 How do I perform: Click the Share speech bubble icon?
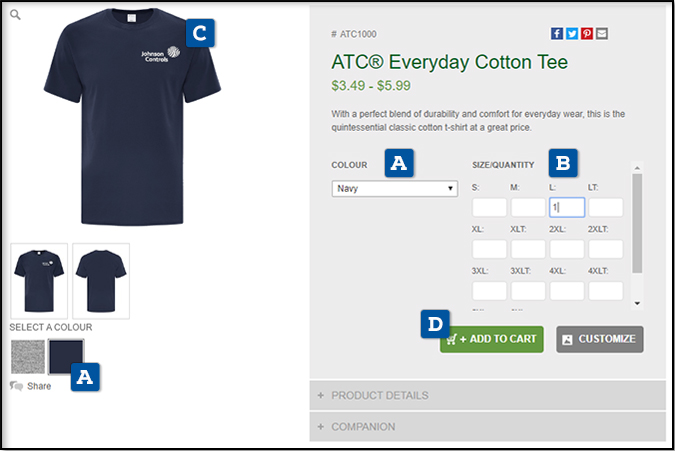pyautogui.click(x=16, y=386)
